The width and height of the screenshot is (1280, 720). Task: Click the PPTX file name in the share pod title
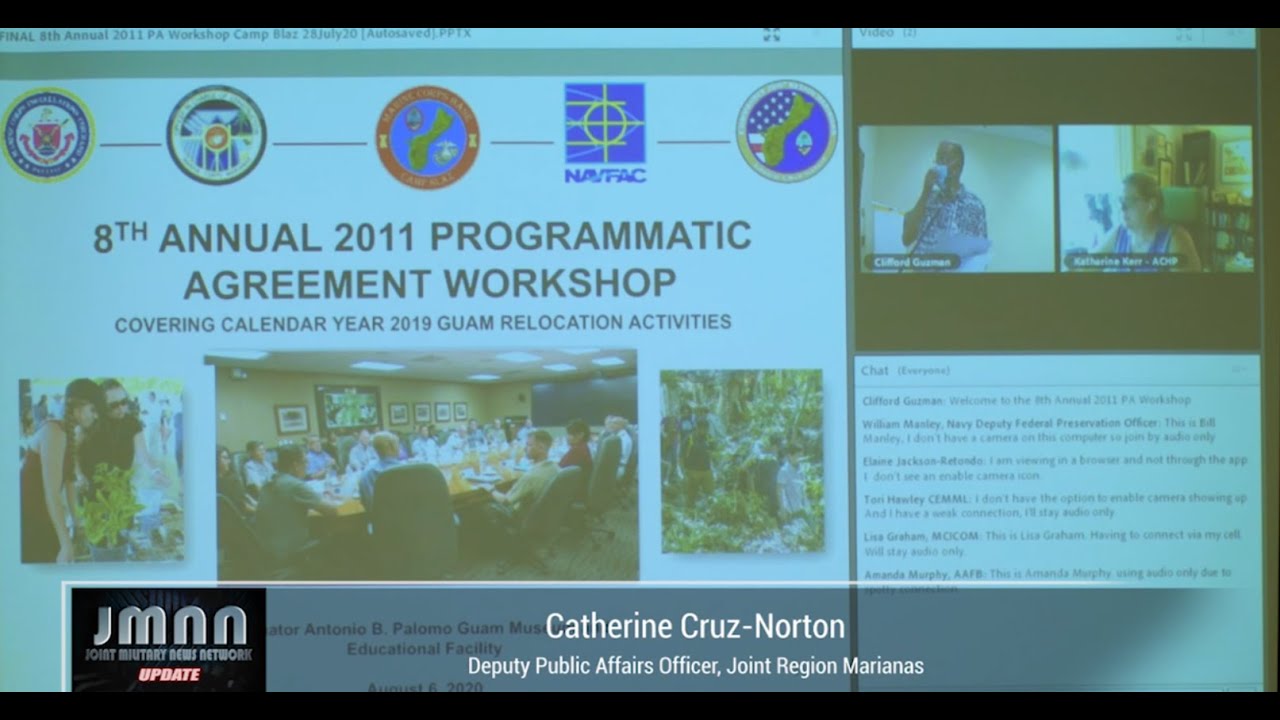click(x=235, y=34)
